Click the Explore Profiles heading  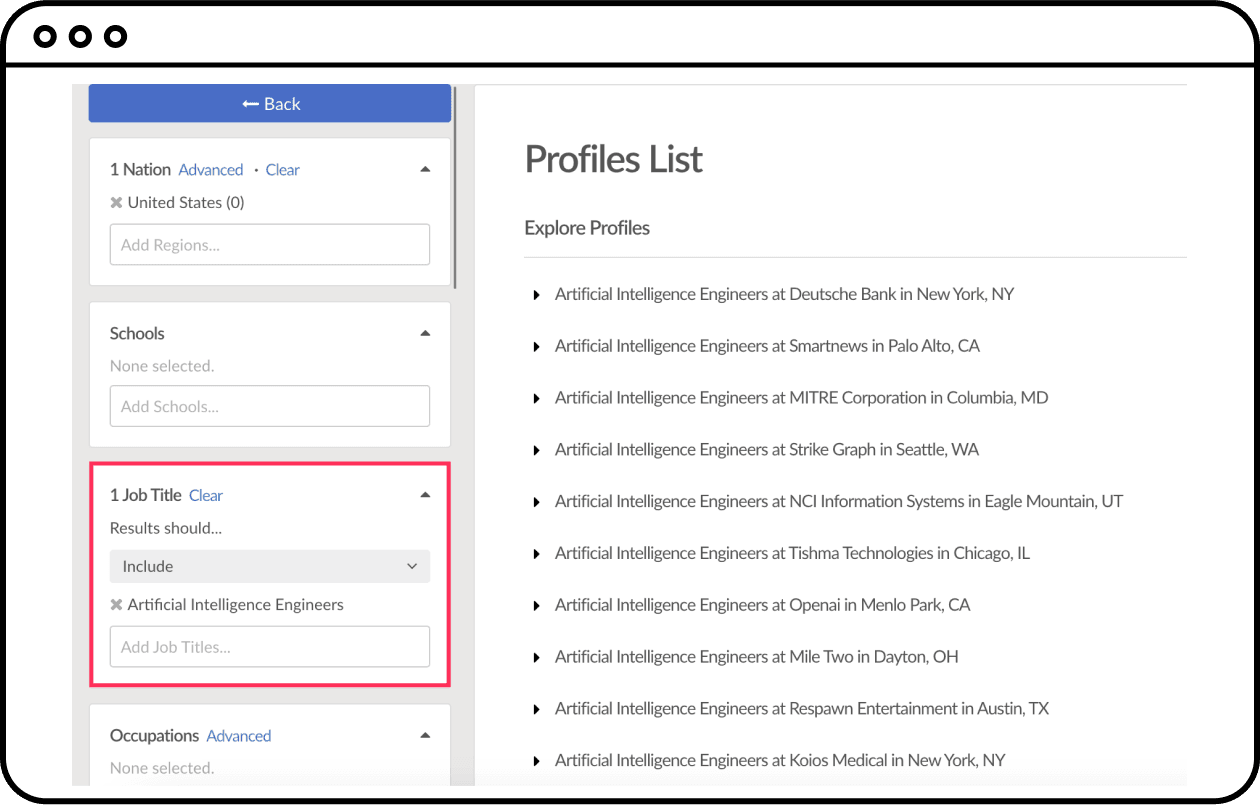587,228
